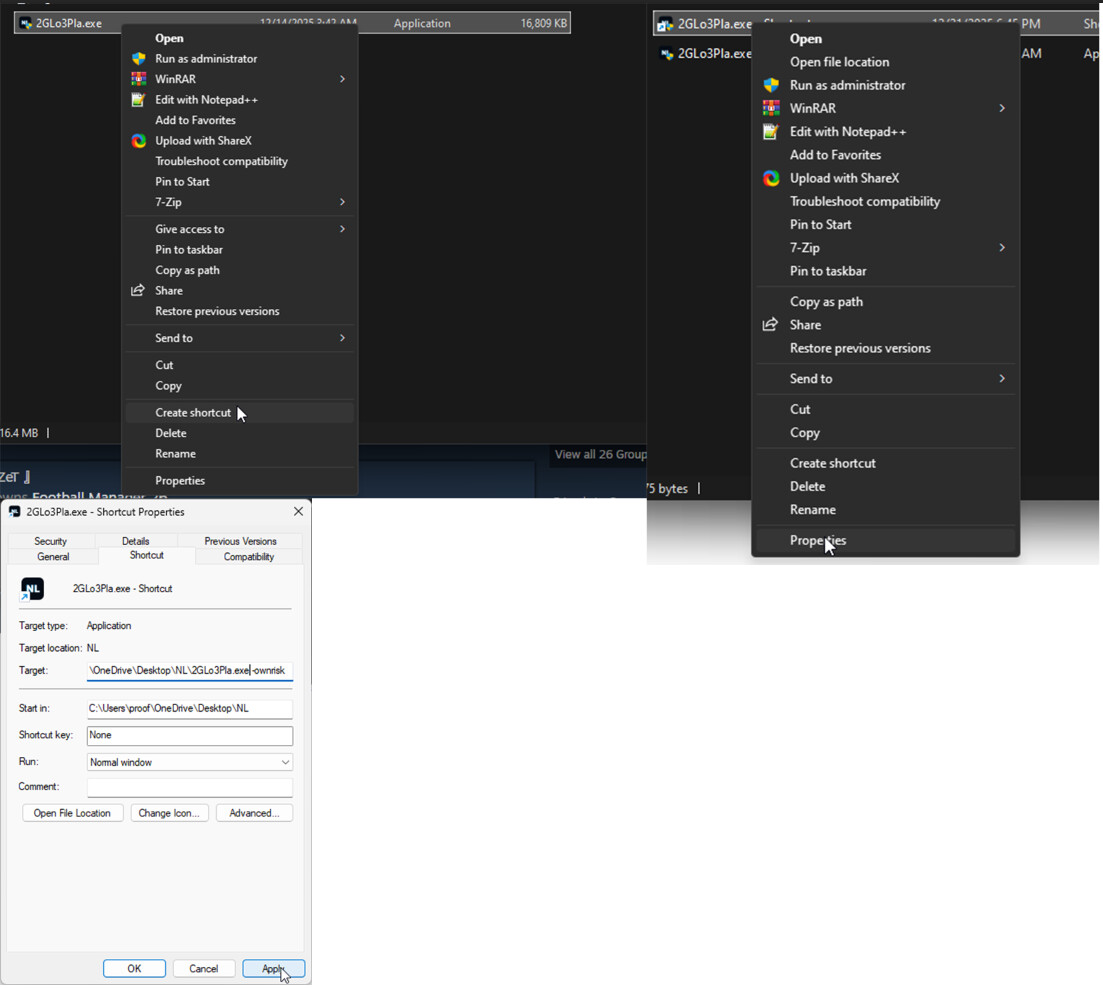Open the Run window mode dropdown

pos(189,762)
